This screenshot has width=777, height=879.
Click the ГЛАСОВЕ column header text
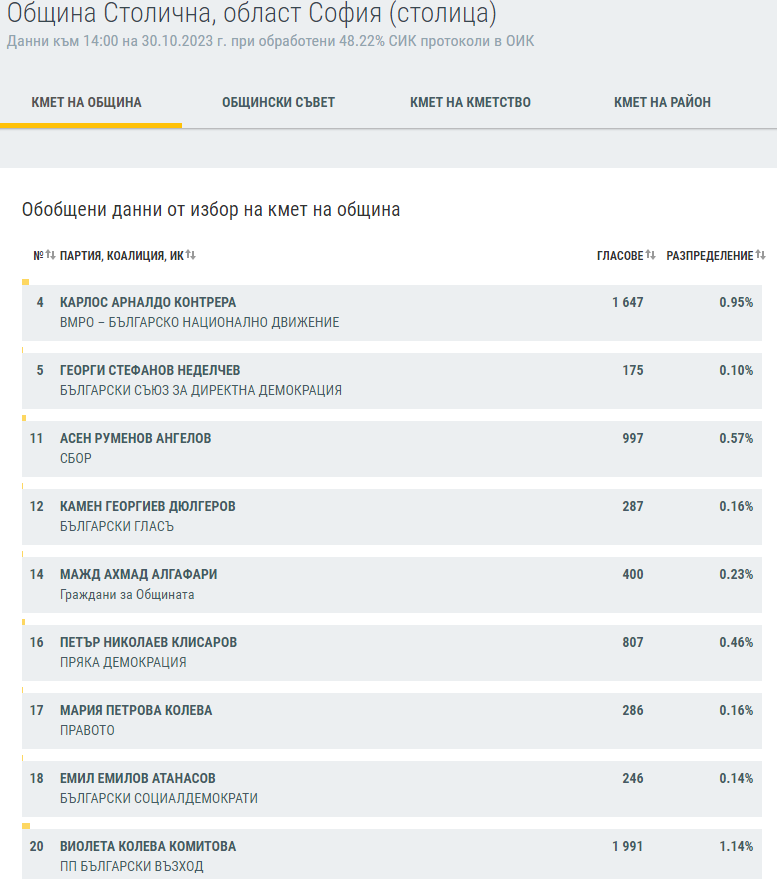tap(620, 256)
